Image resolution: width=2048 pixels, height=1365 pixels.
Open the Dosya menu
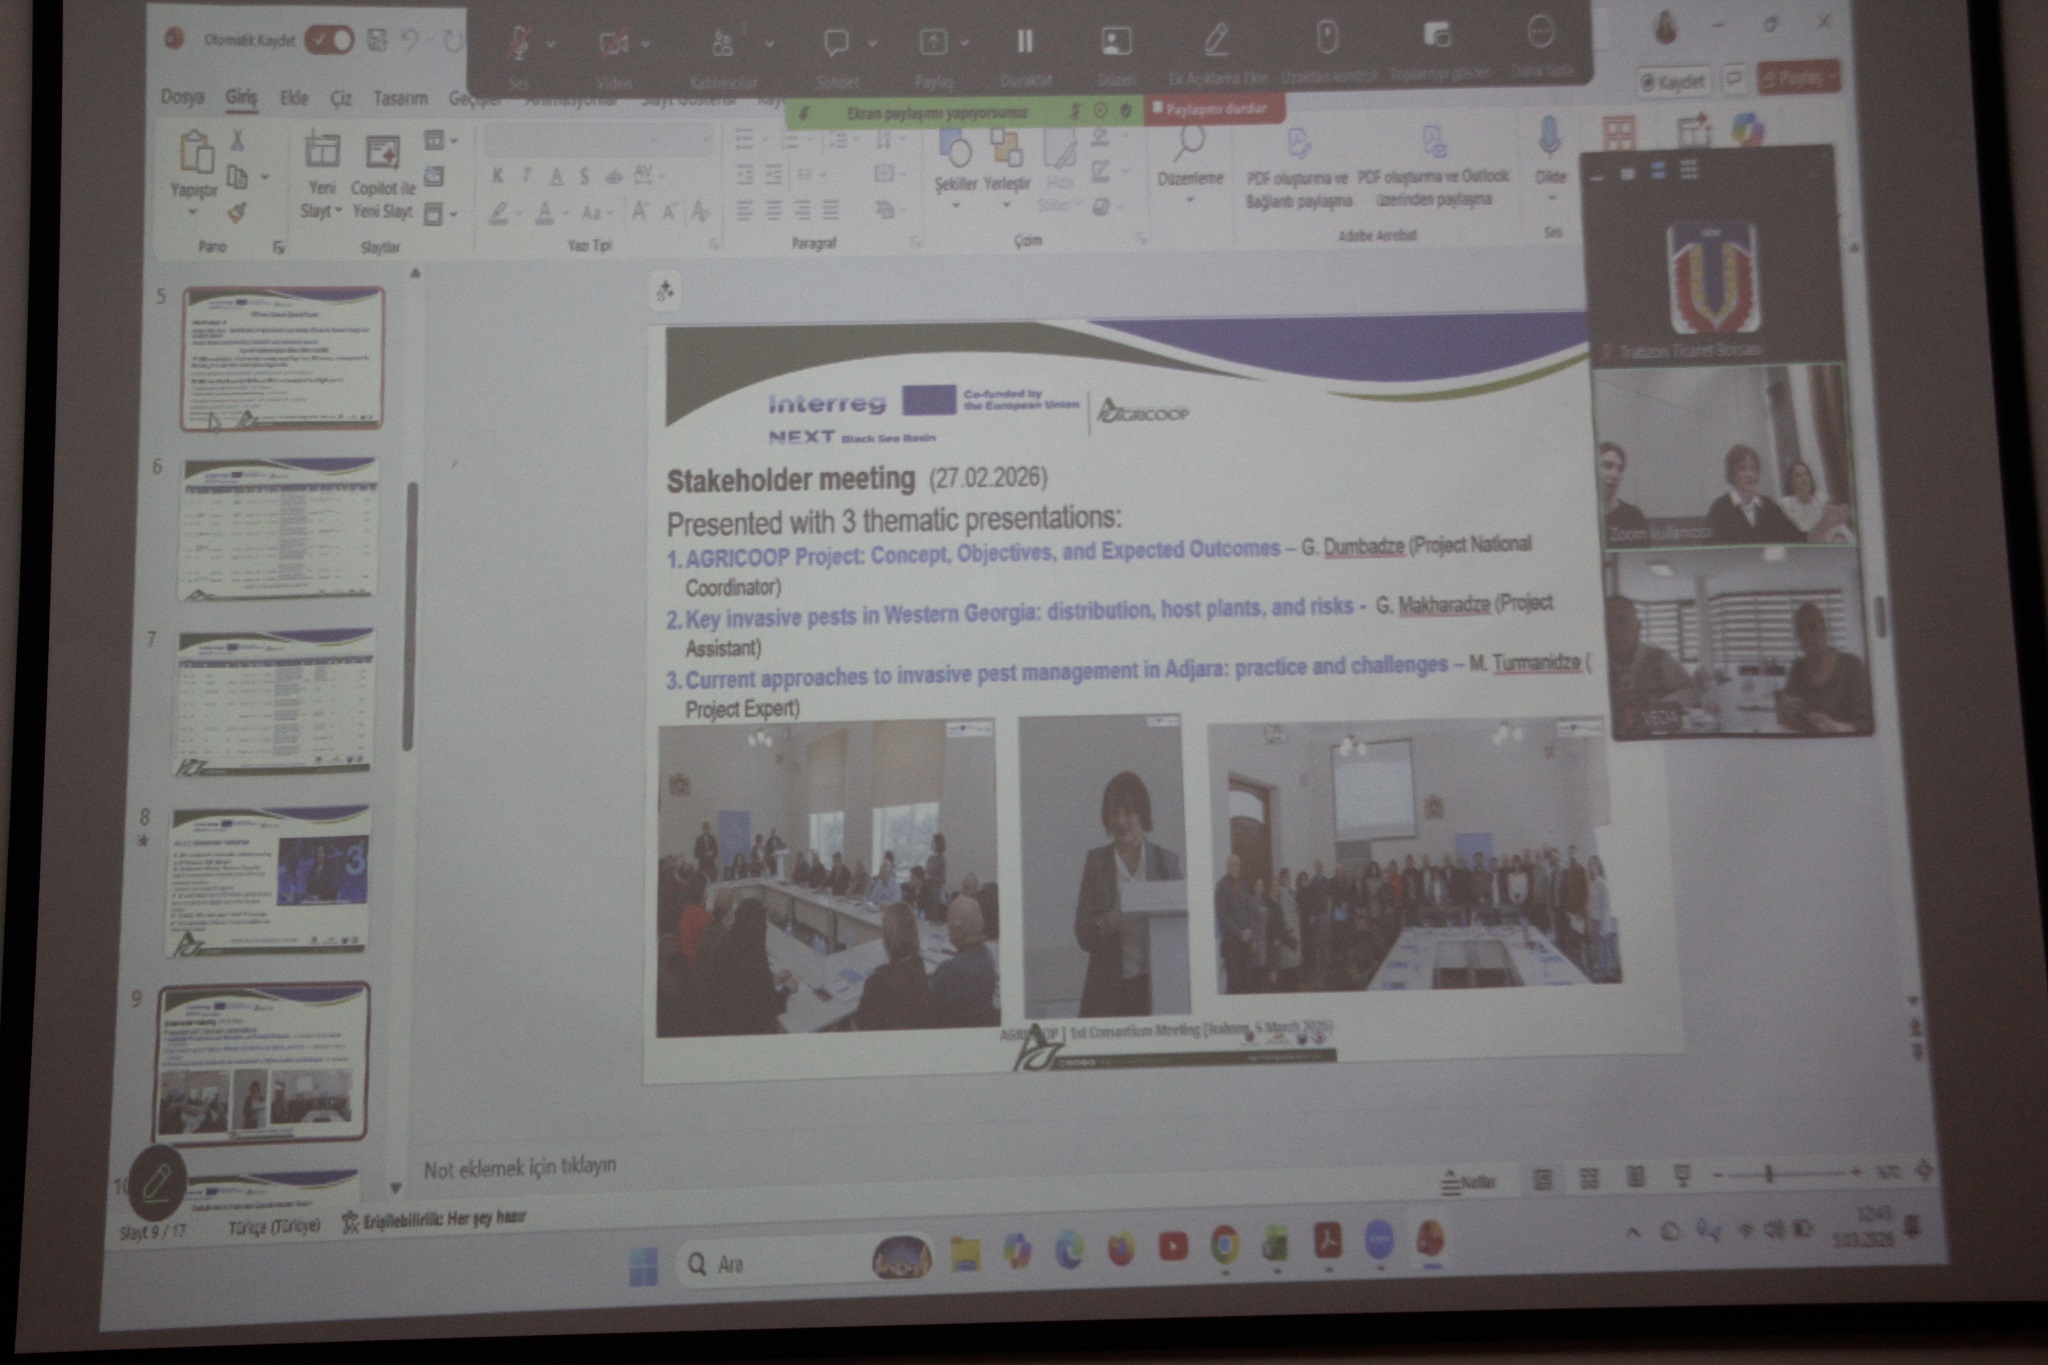point(182,97)
